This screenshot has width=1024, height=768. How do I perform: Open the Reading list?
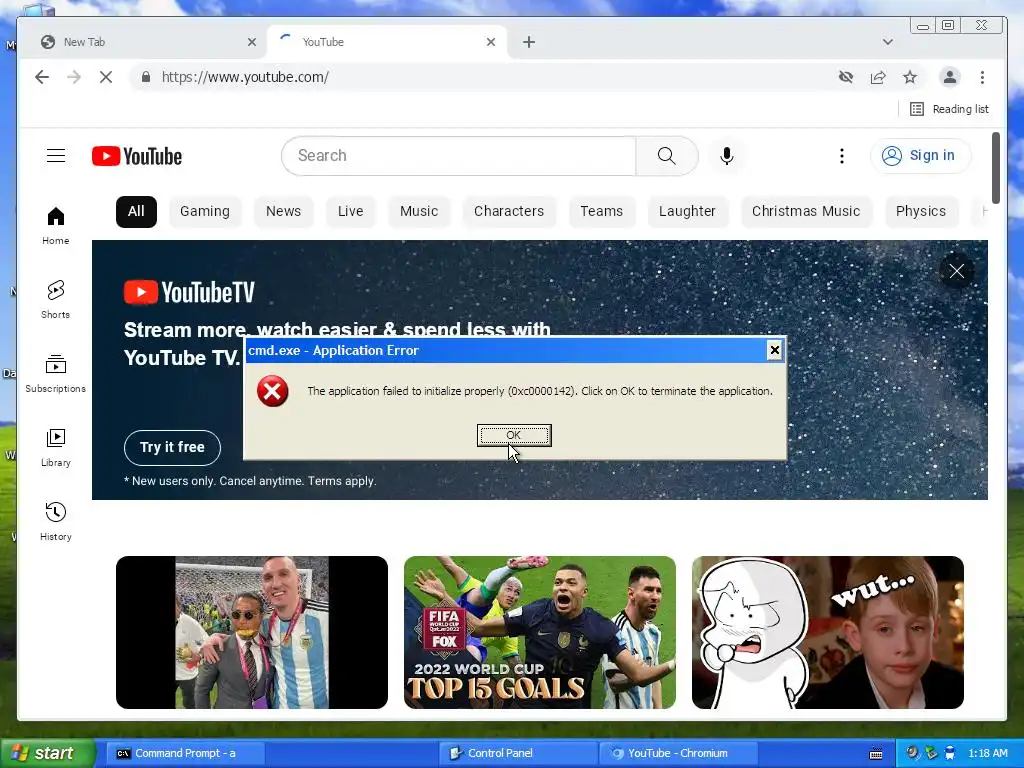(x=950, y=109)
